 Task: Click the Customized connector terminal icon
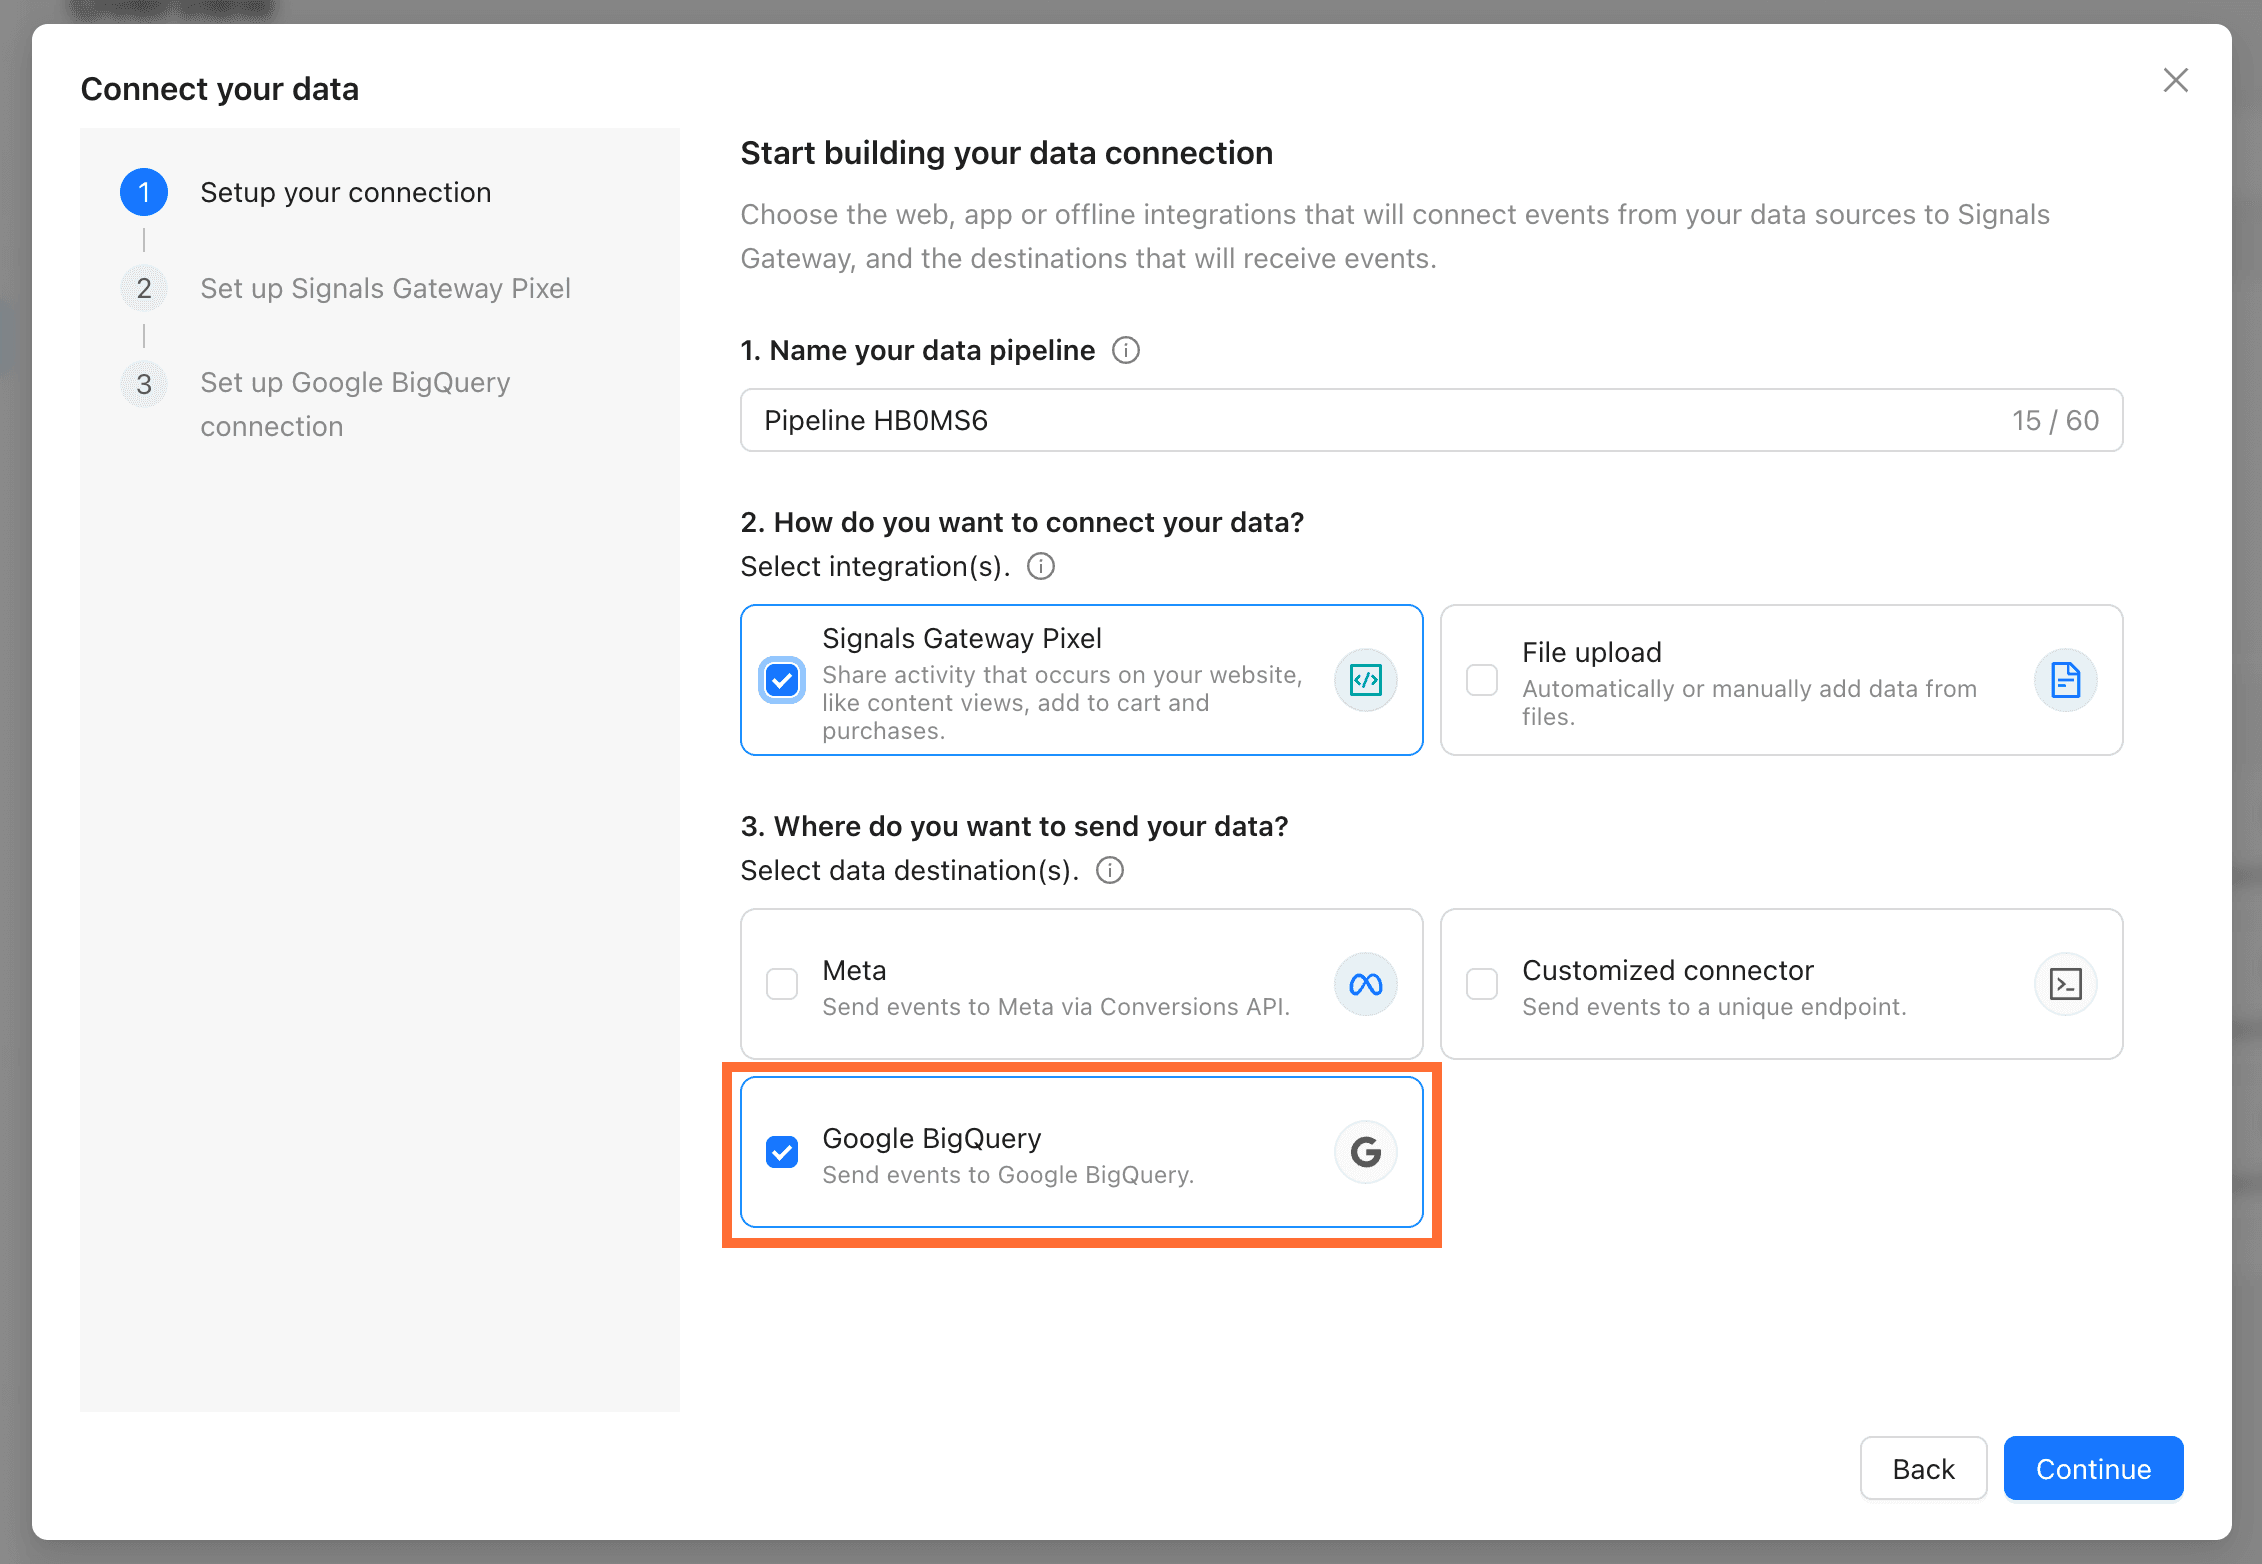[x=2066, y=984]
